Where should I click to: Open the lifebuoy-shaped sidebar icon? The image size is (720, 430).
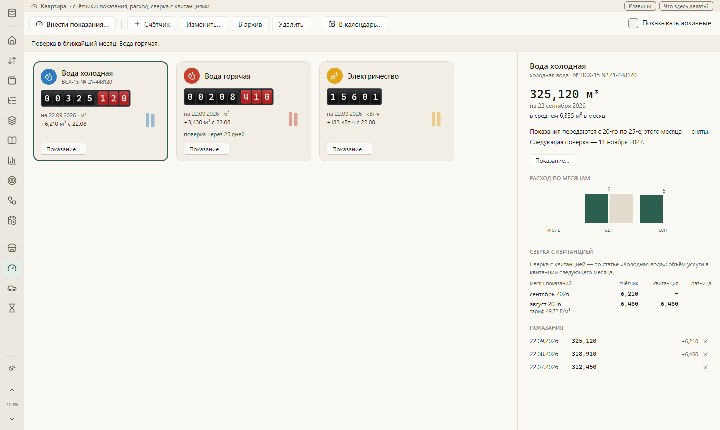[12, 181]
